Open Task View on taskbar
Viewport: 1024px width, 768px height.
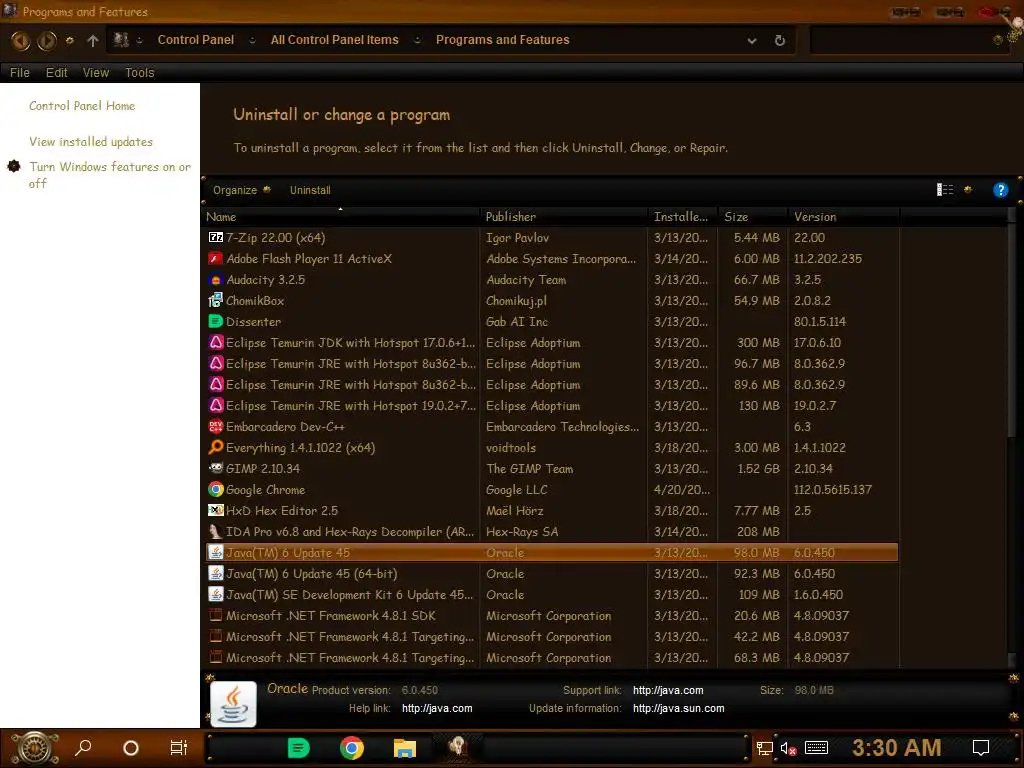tap(178, 748)
